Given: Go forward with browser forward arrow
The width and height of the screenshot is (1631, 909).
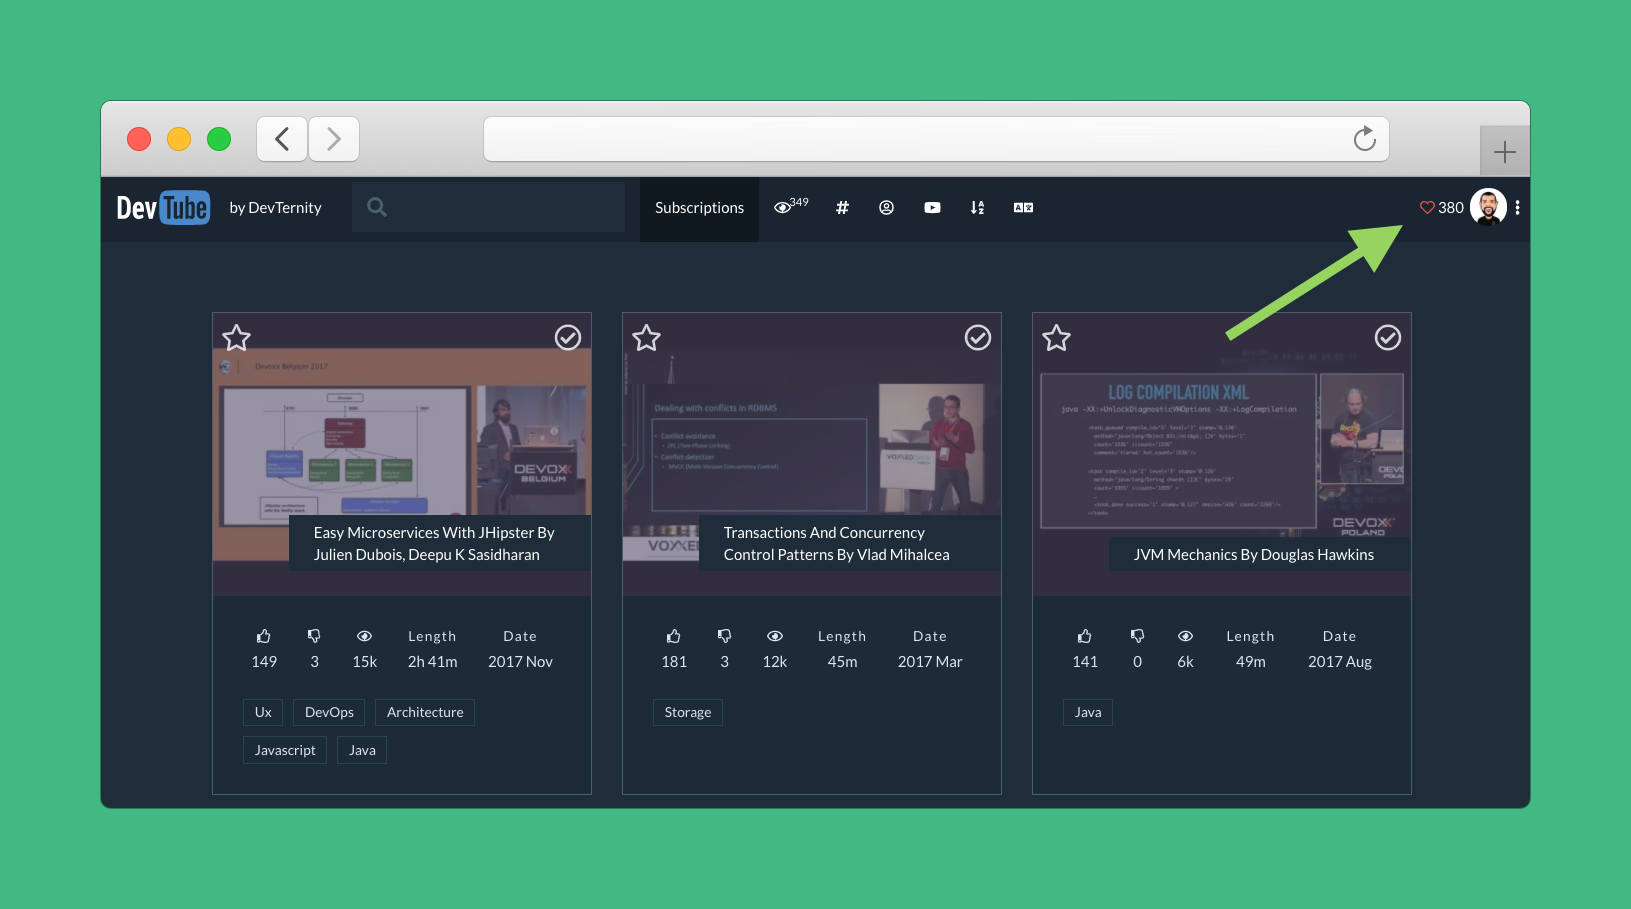Looking at the screenshot, I should point(334,139).
